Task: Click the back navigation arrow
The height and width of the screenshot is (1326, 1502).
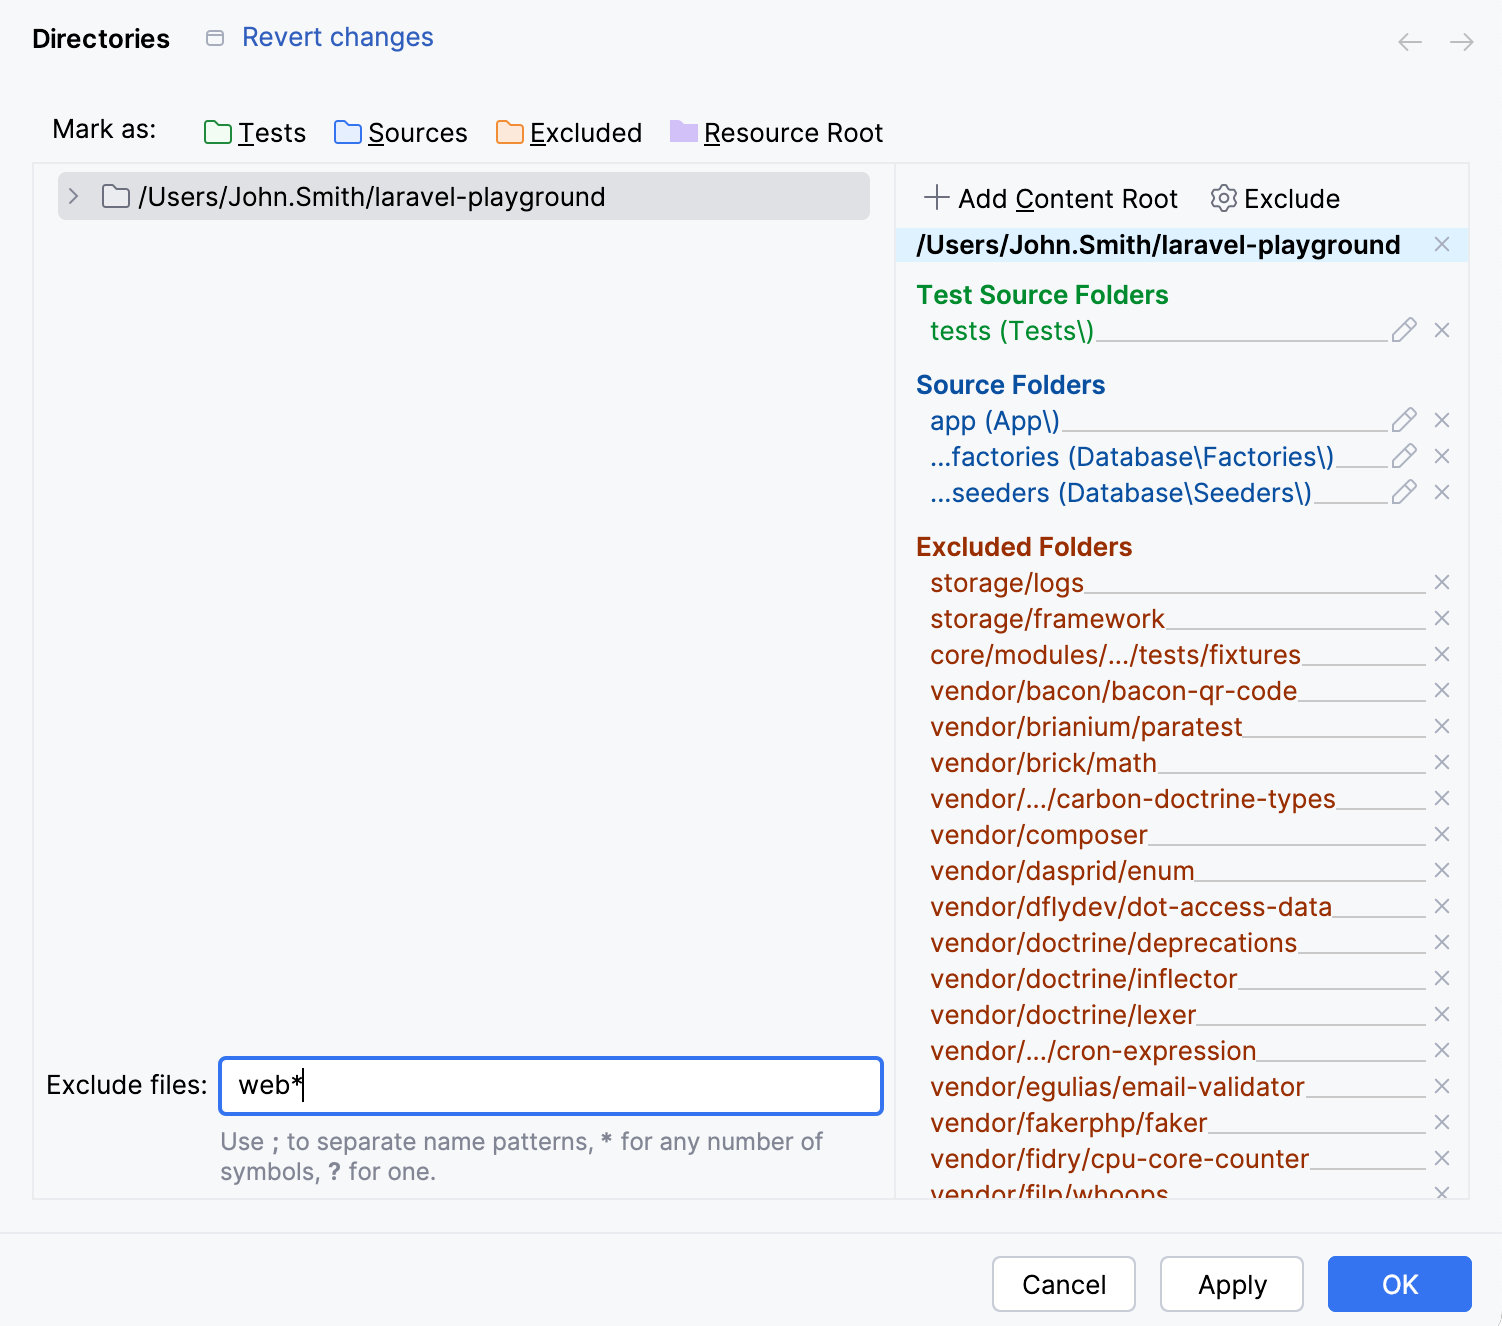Action: 1410,42
